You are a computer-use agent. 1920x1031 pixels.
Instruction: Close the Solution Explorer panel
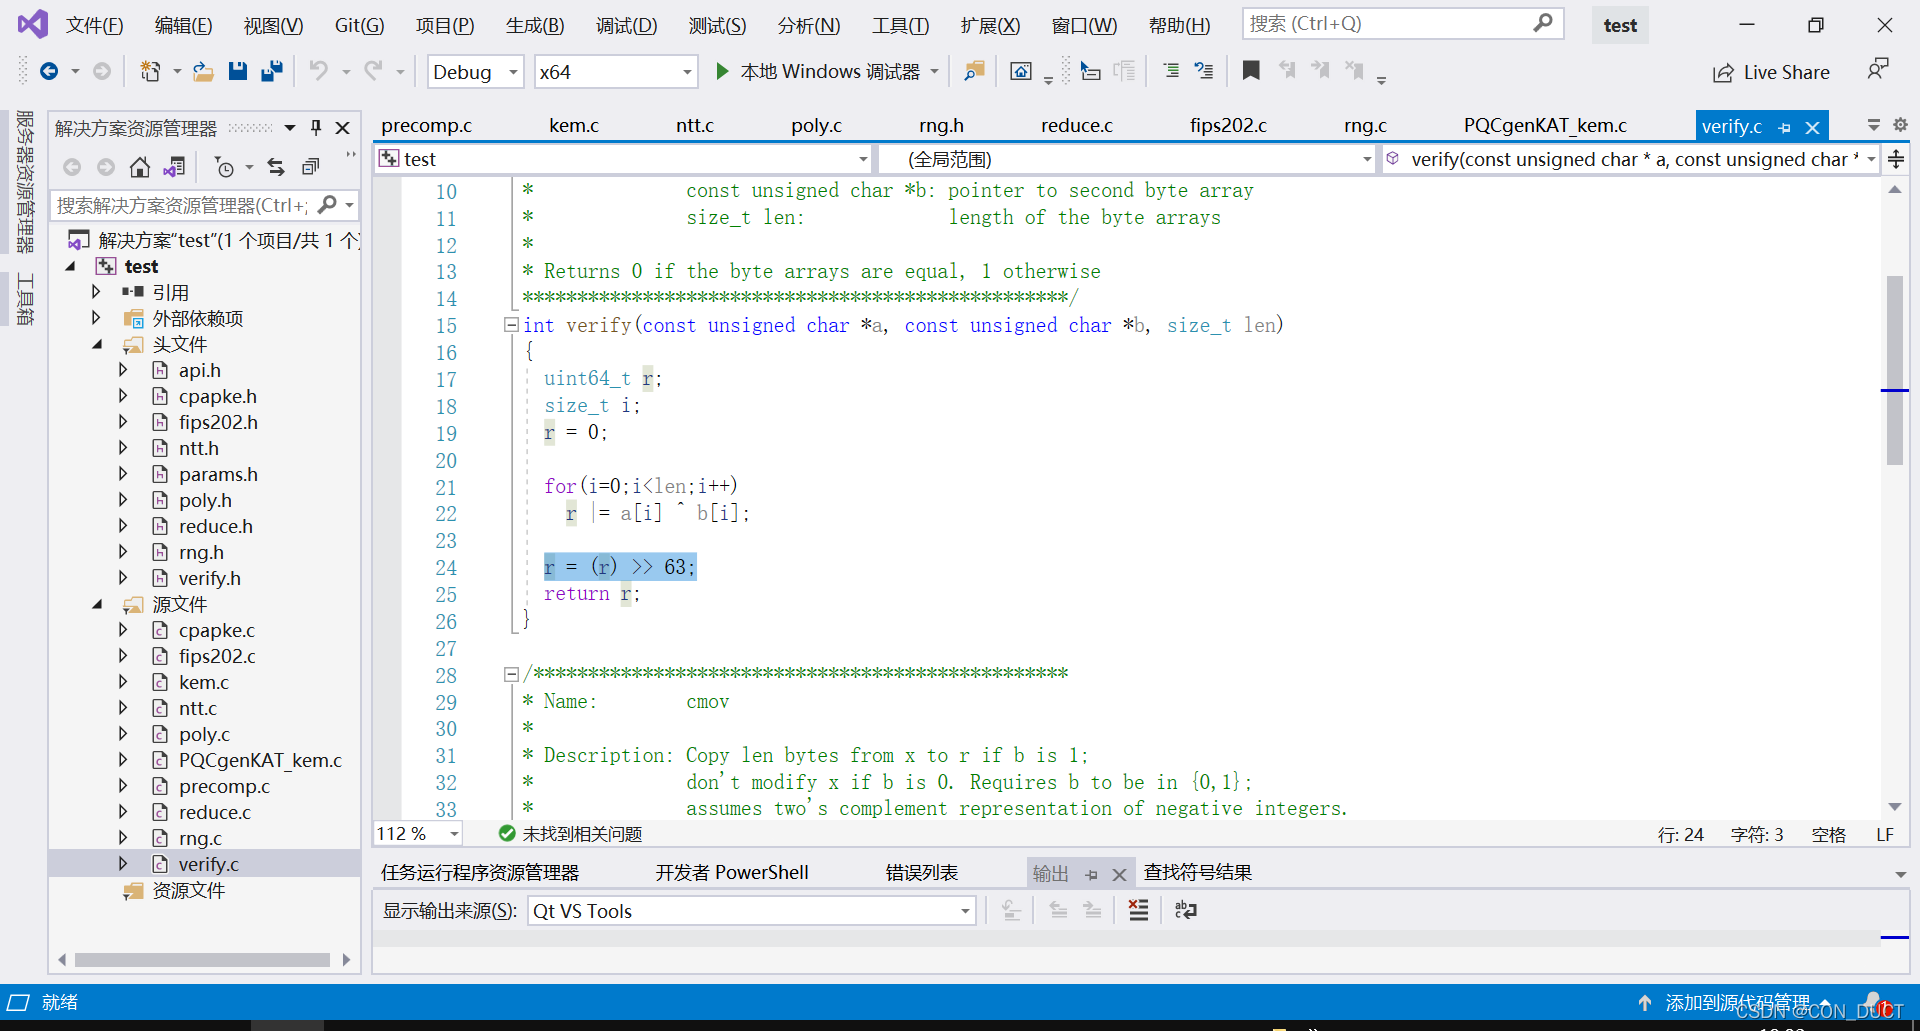click(x=342, y=128)
